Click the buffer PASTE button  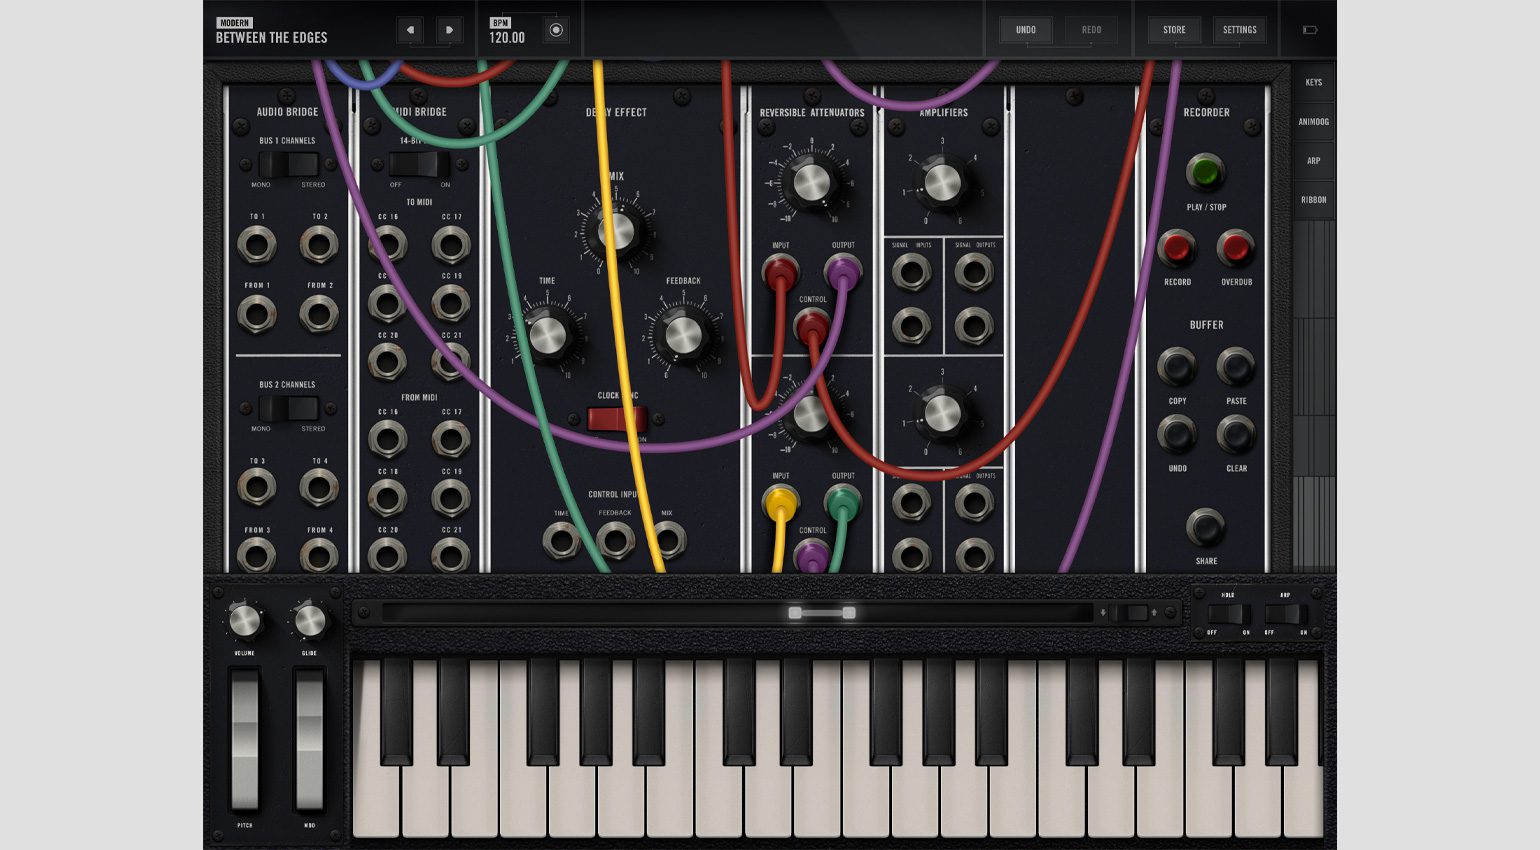1236,367
